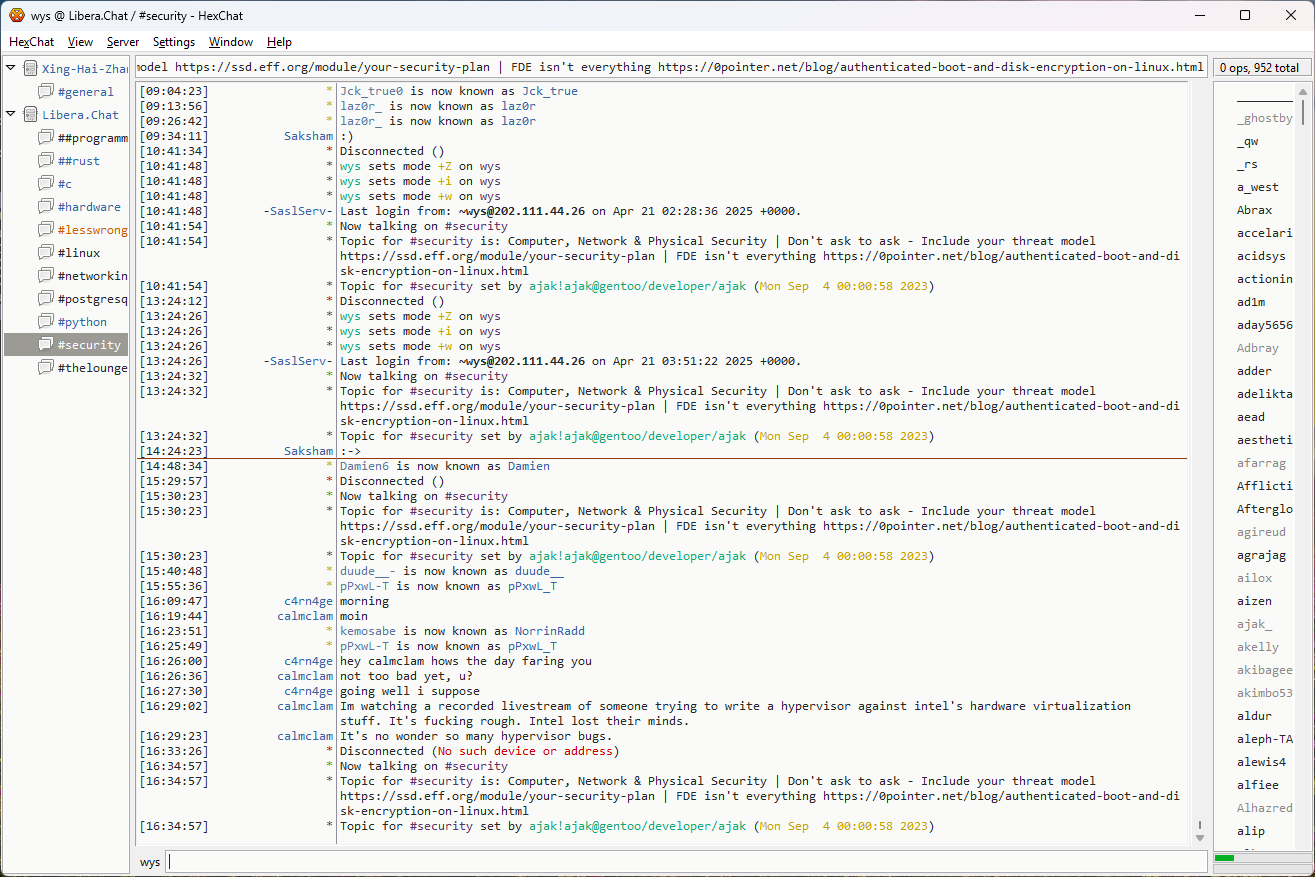Switch to the #linux channel

click(78, 253)
